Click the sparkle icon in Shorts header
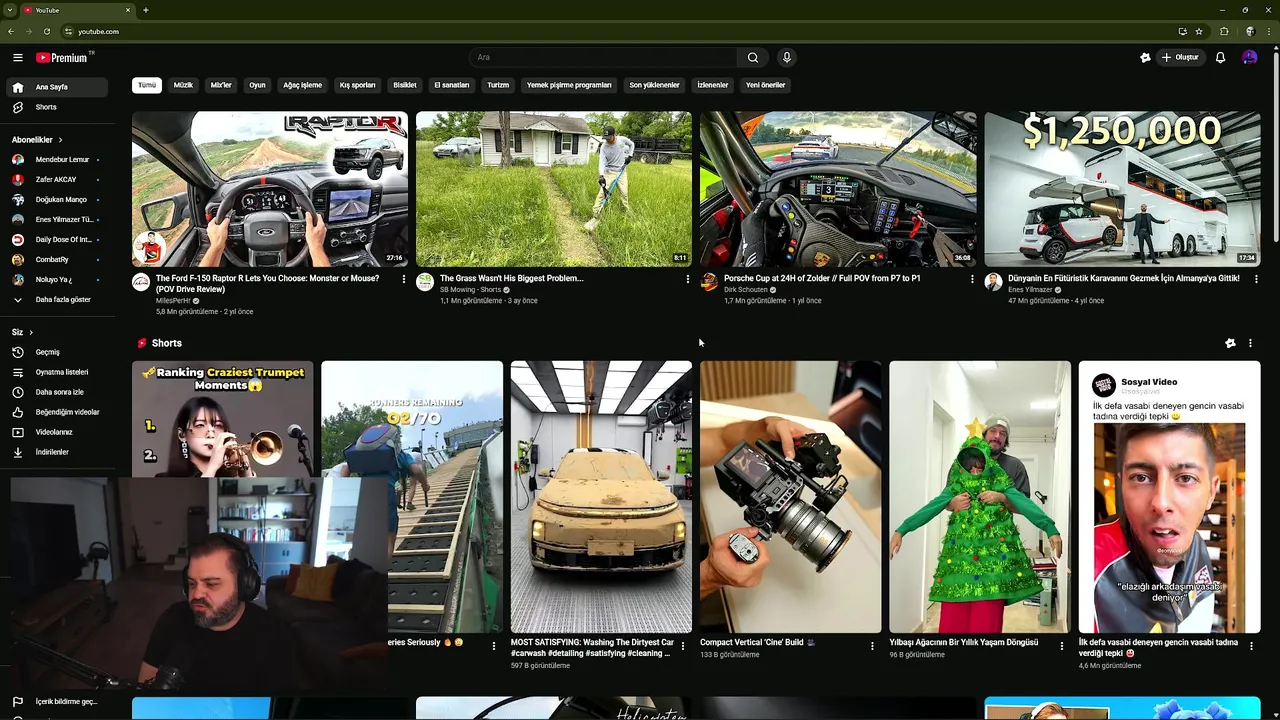Screen dimensions: 1280x720 (x=1230, y=343)
